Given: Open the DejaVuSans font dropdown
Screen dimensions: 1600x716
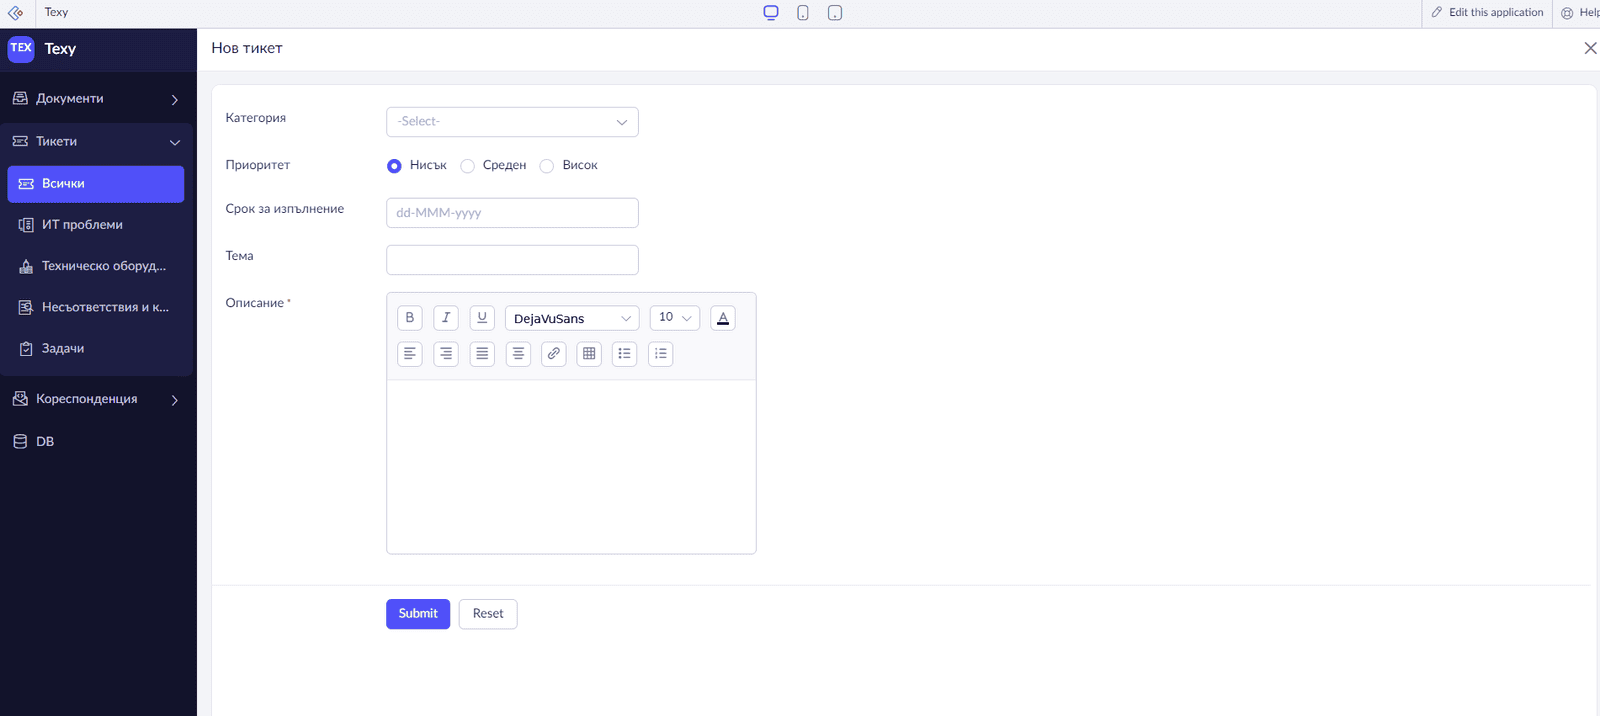Looking at the screenshot, I should pyautogui.click(x=572, y=318).
